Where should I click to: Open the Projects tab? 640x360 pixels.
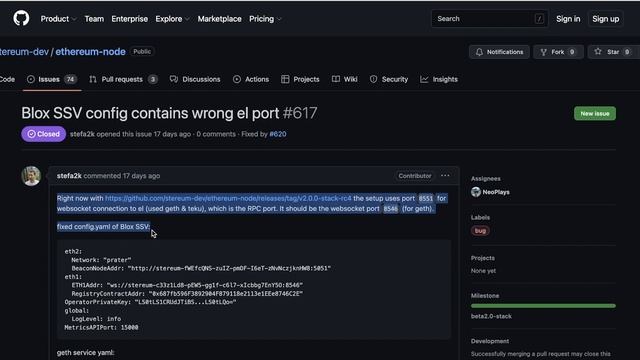pyautogui.click(x=300, y=79)
